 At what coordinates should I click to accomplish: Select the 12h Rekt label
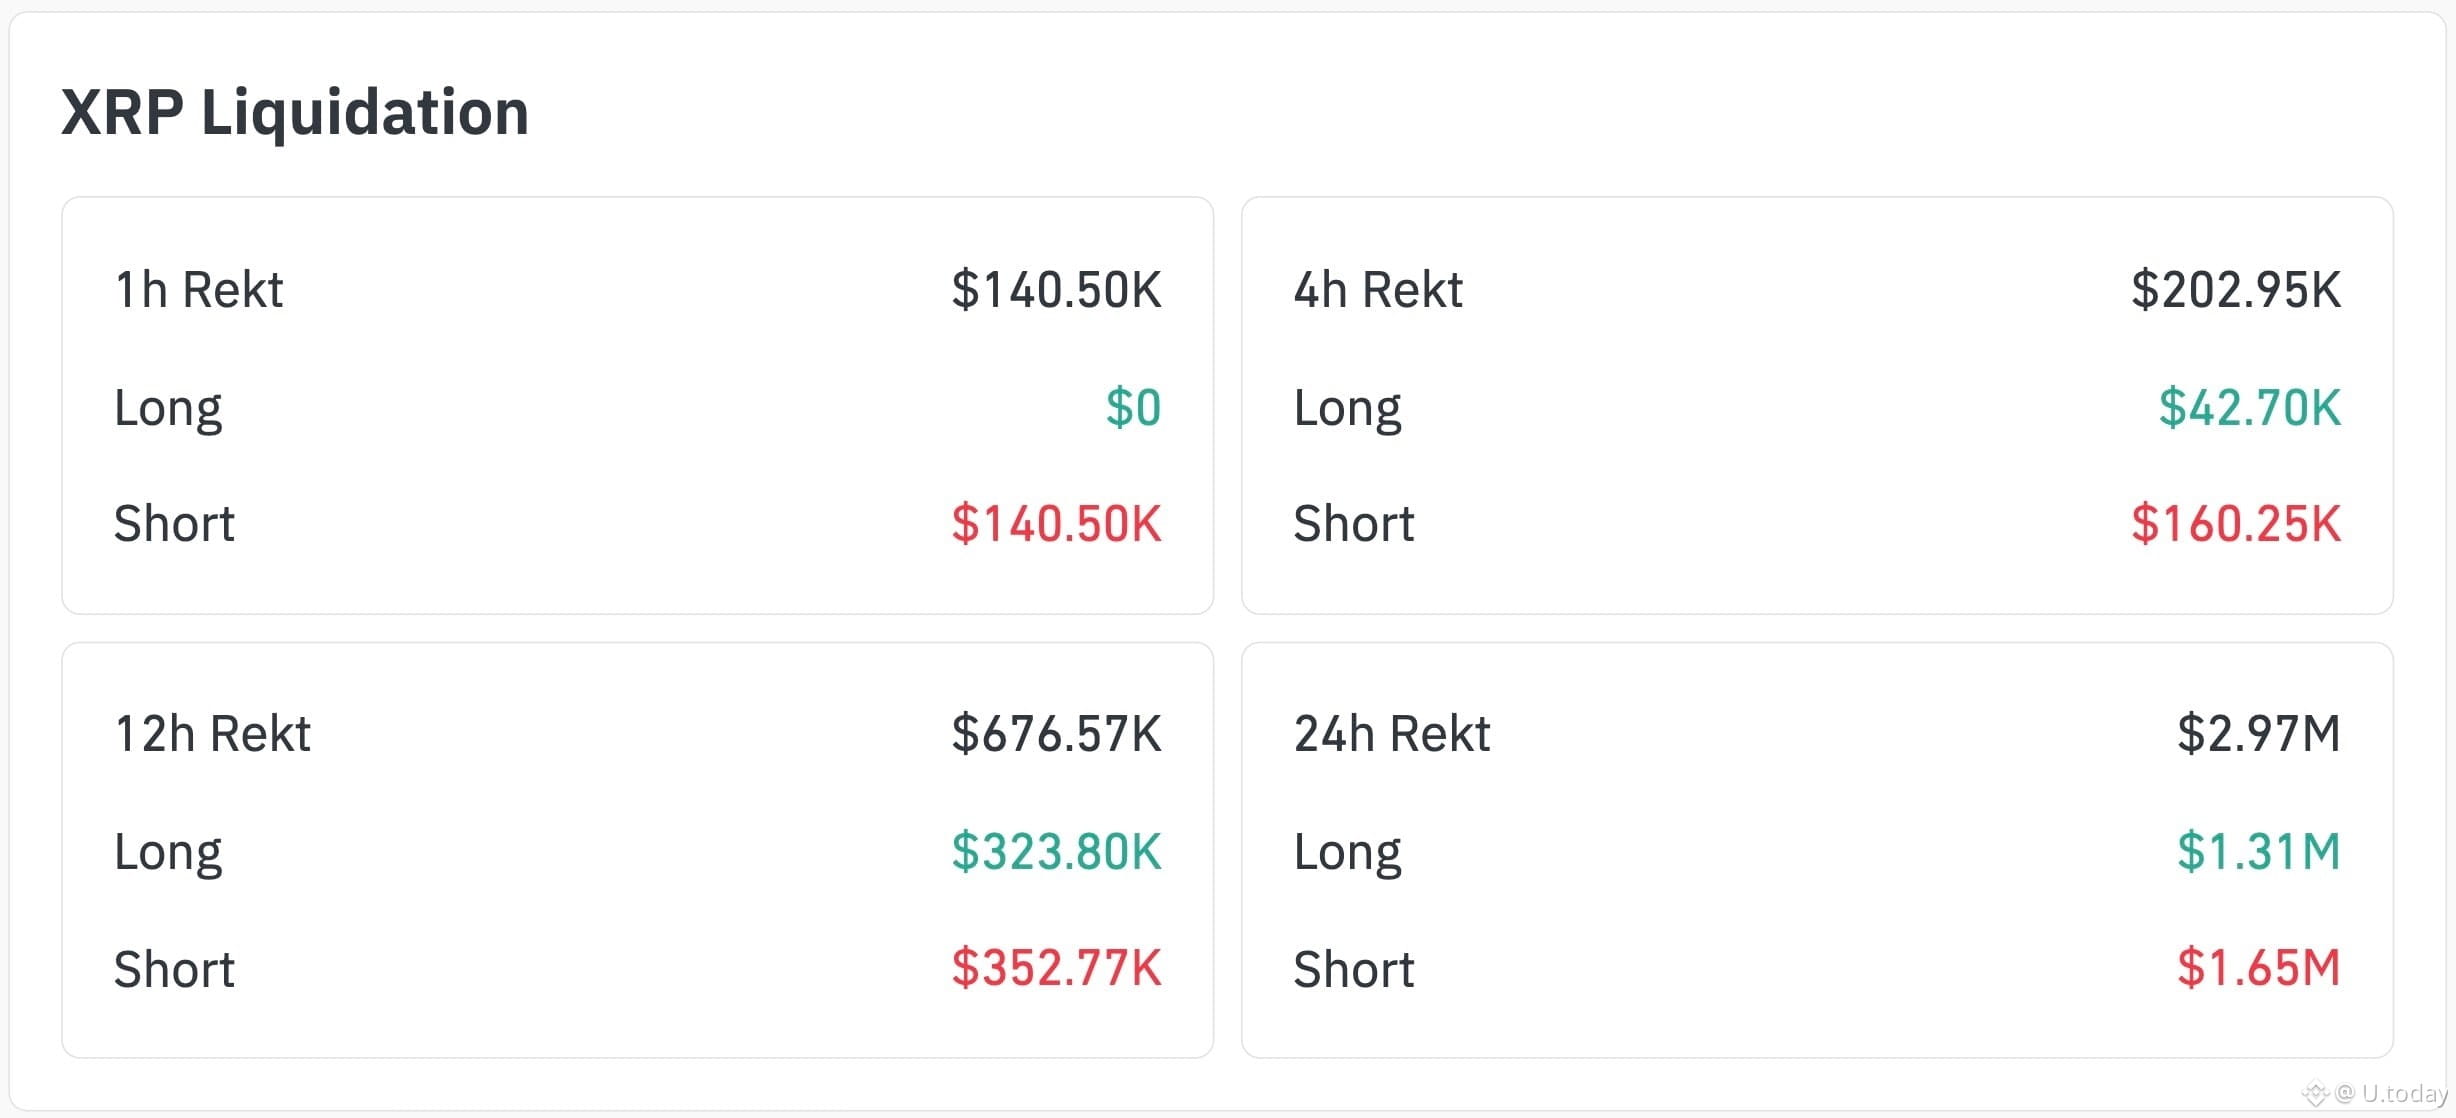pos(213,734)
